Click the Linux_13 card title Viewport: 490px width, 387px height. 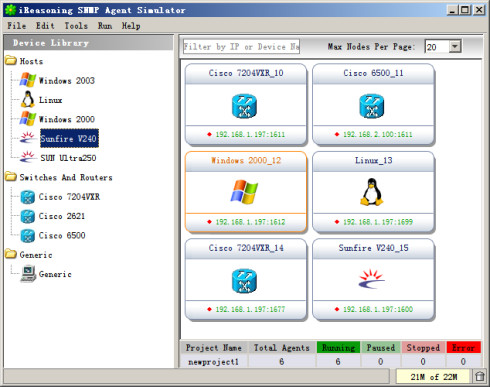point(373,160)
